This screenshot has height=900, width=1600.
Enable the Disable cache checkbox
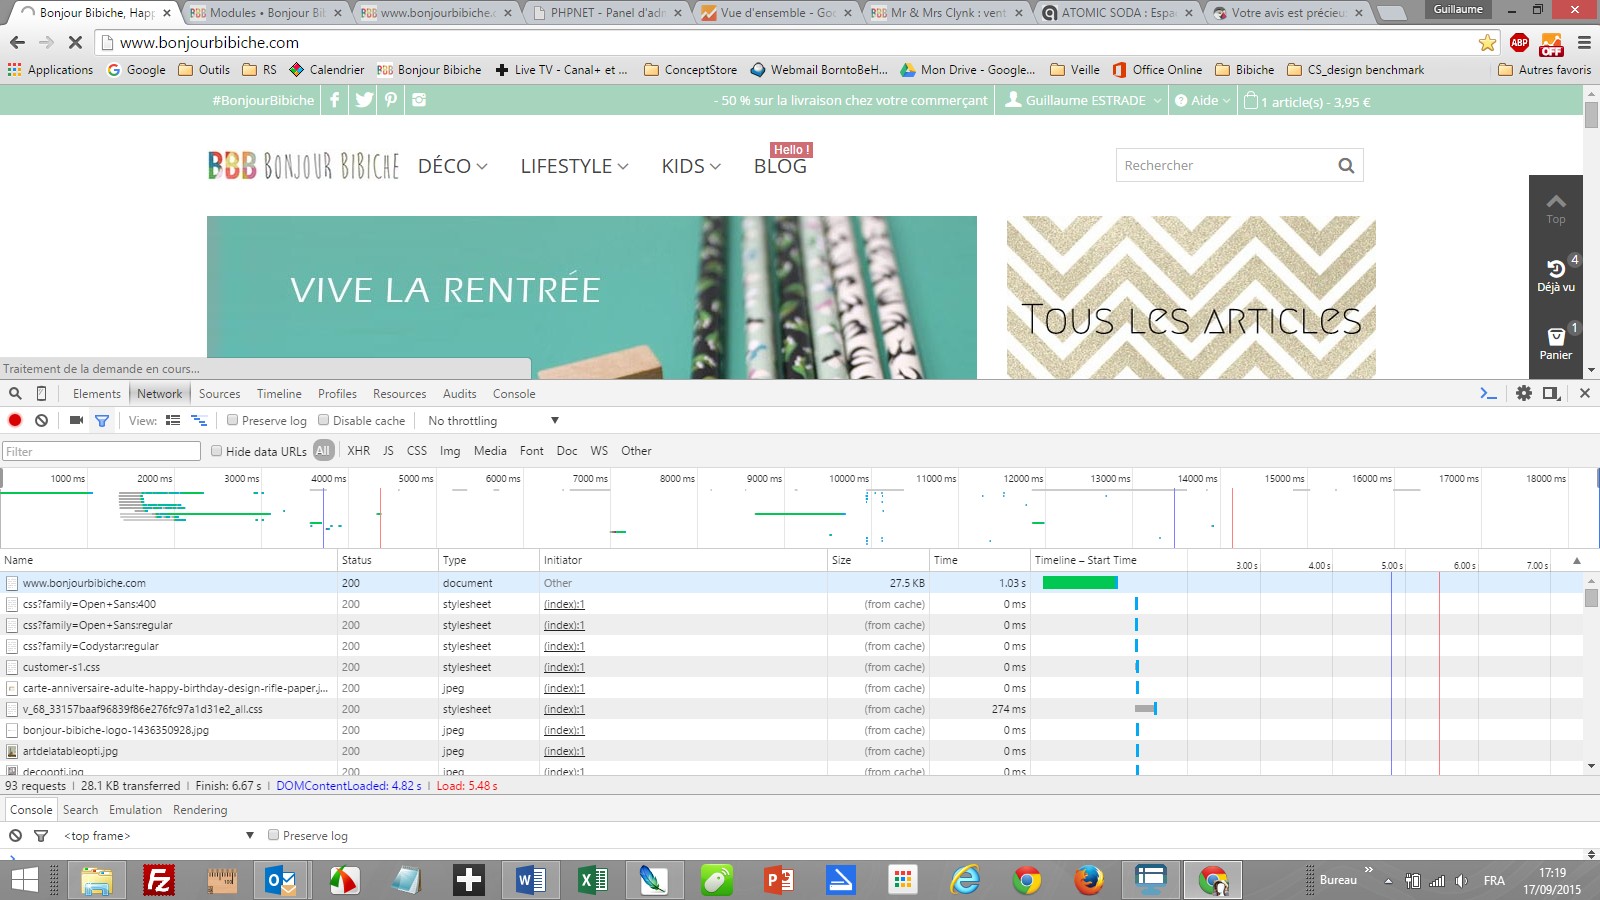324,420
